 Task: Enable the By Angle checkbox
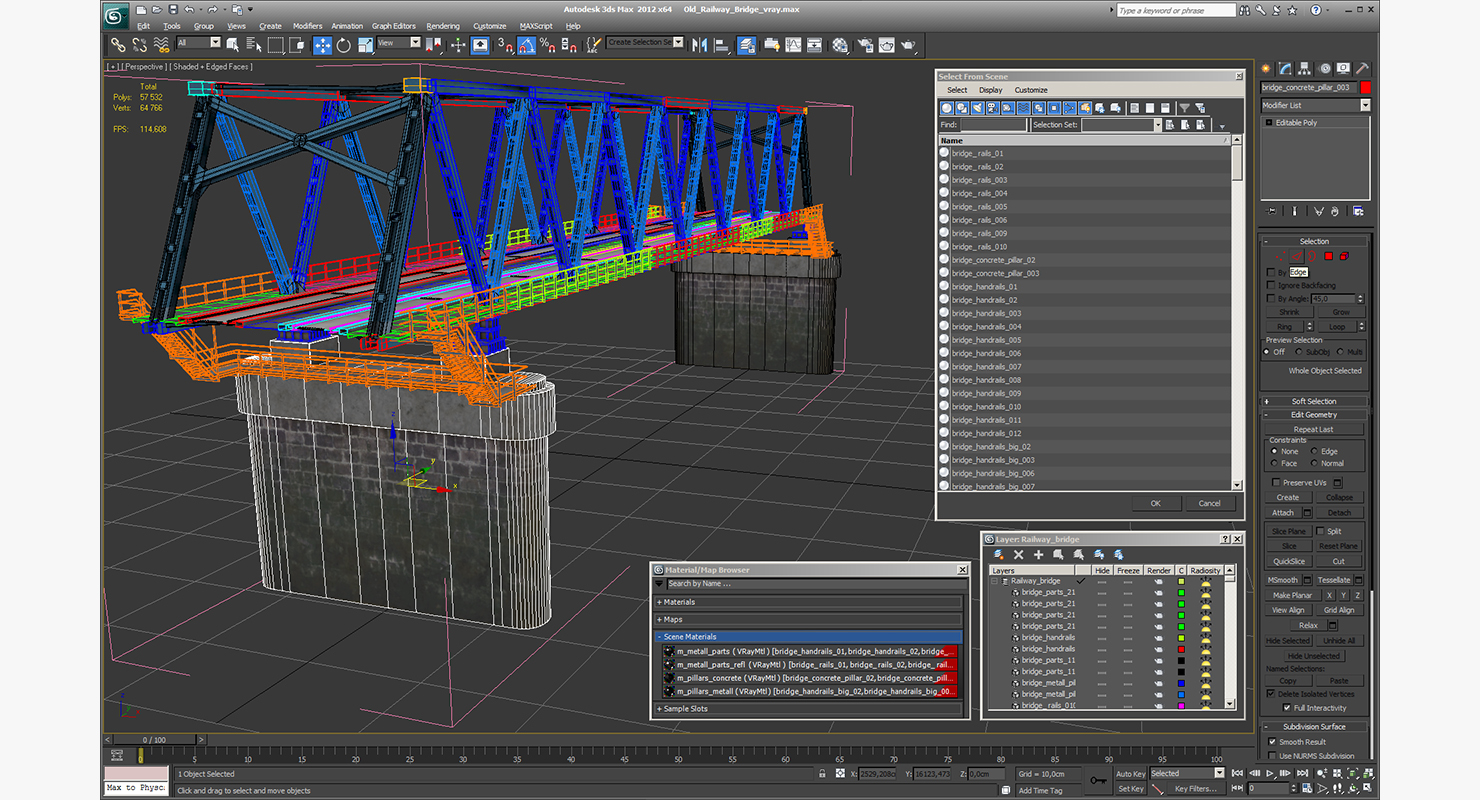[x=1271, y=298]
